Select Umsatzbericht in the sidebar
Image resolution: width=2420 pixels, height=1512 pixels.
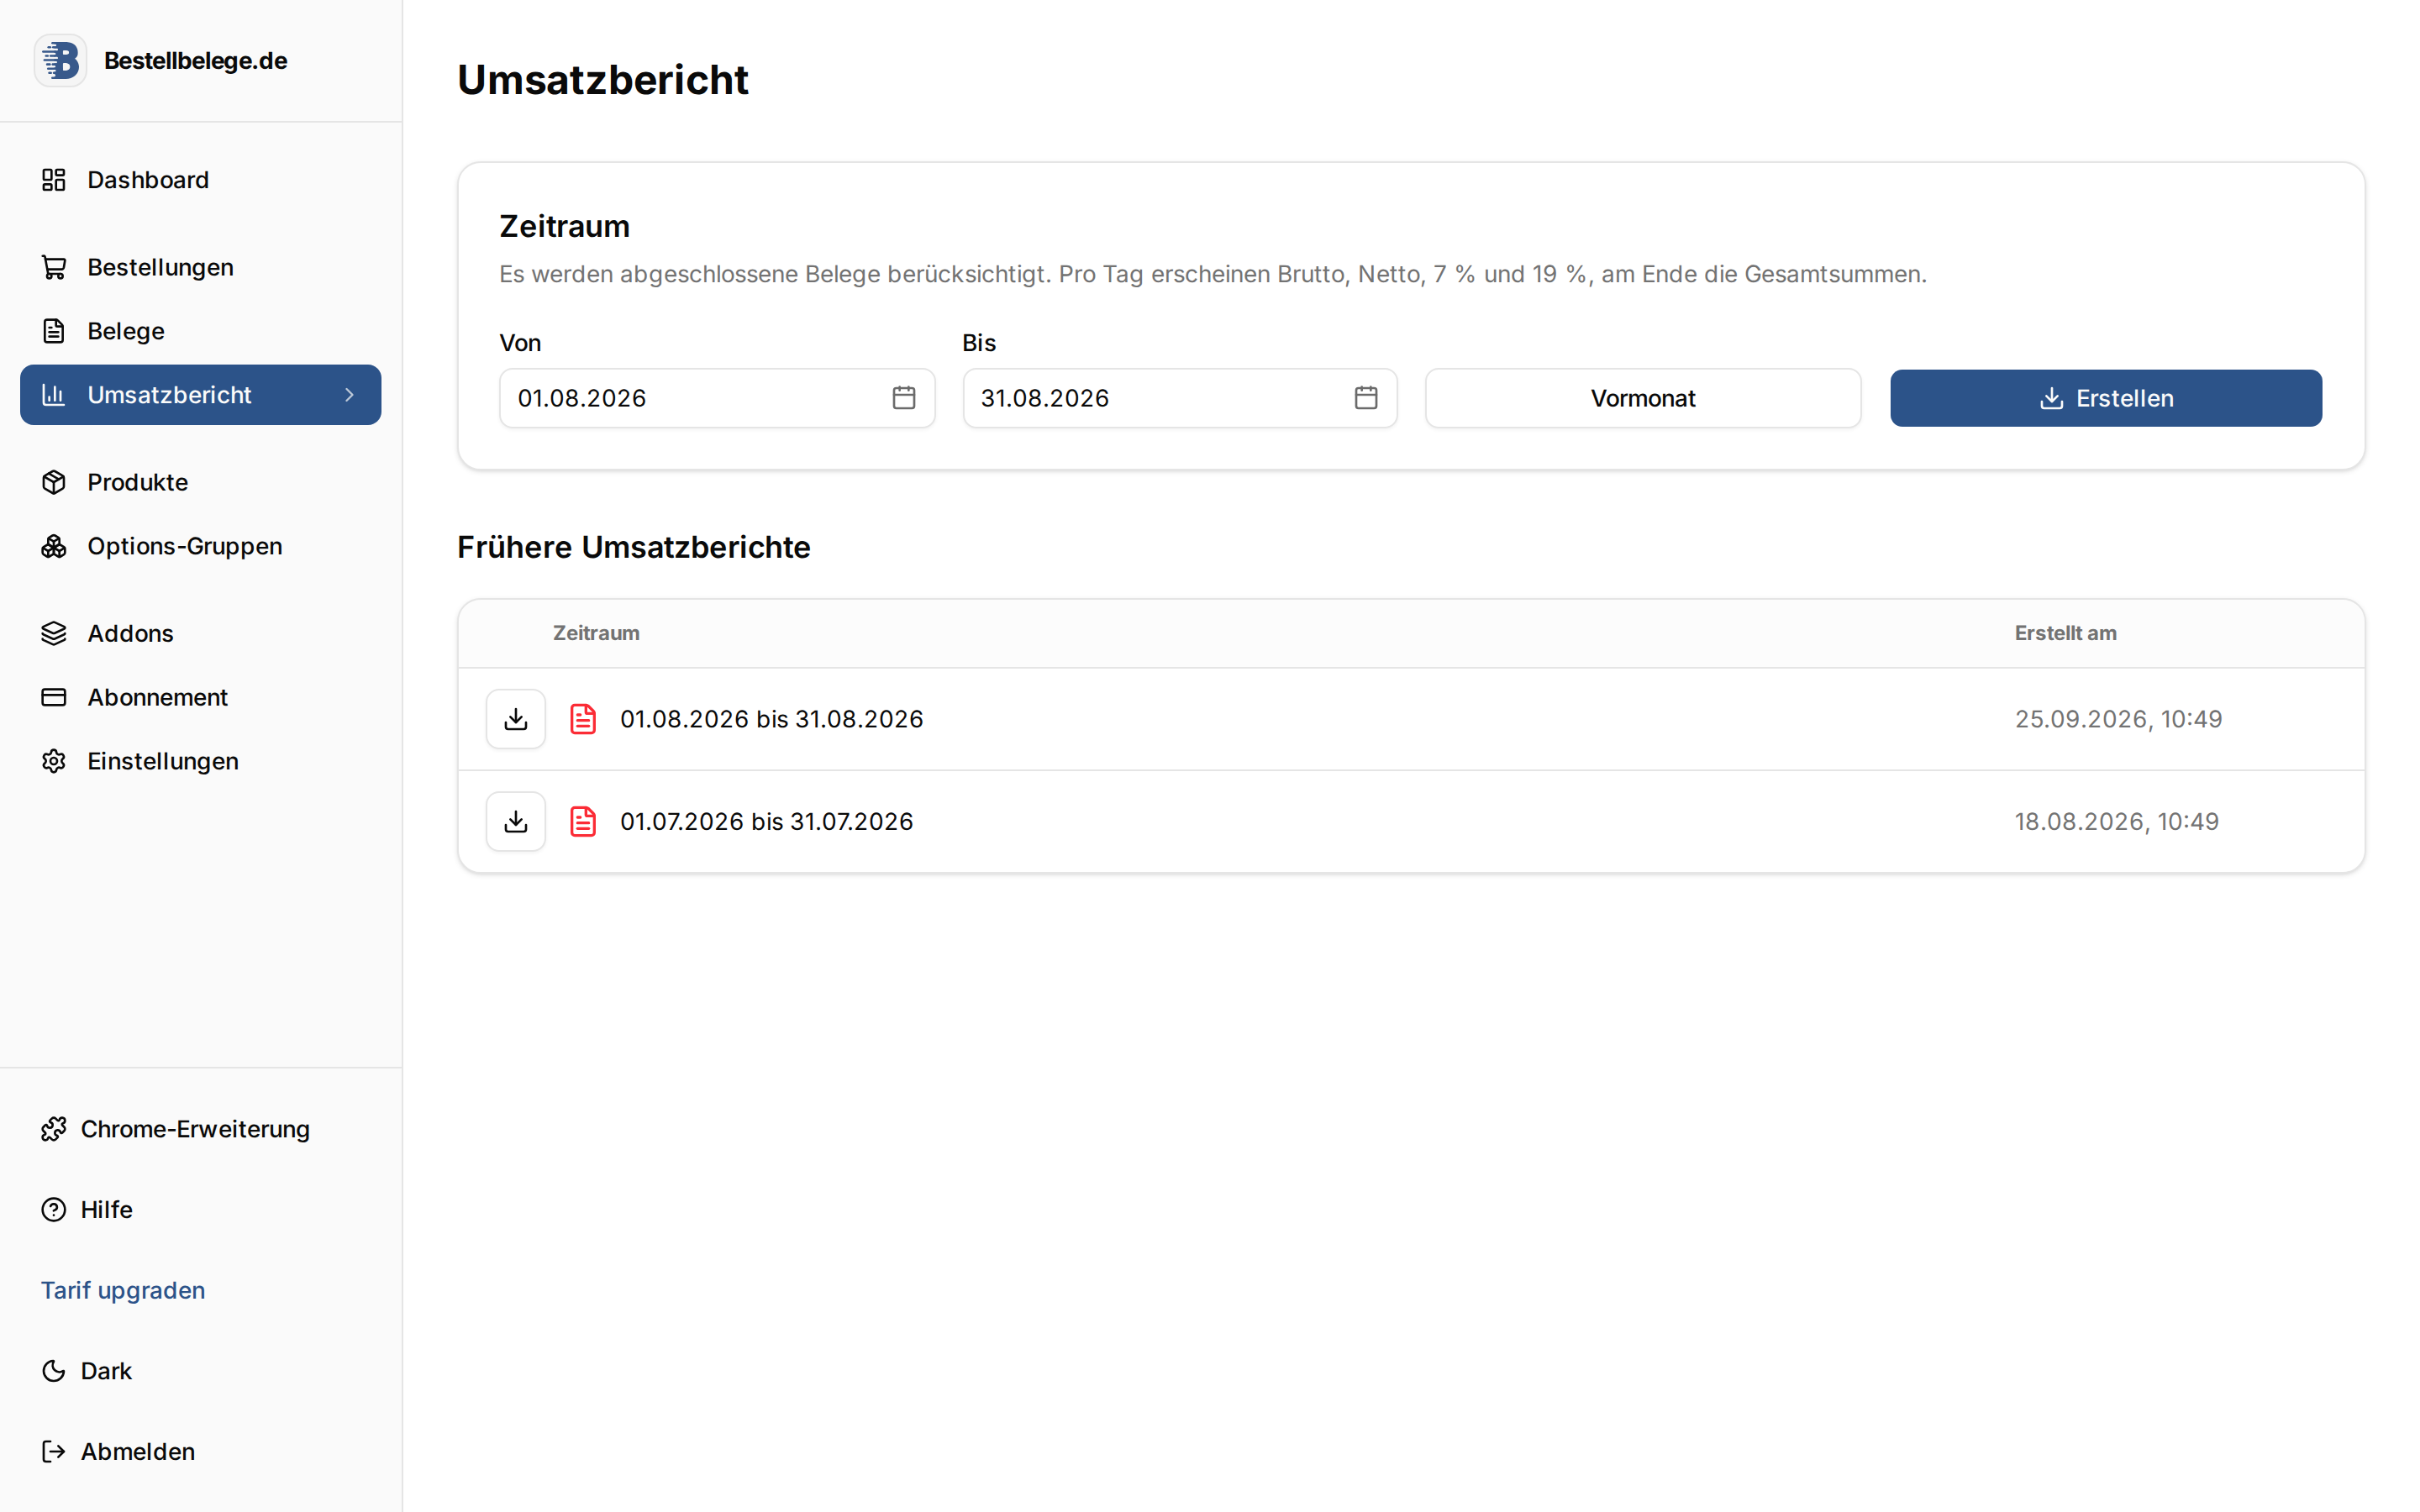[x=201, y=395]
